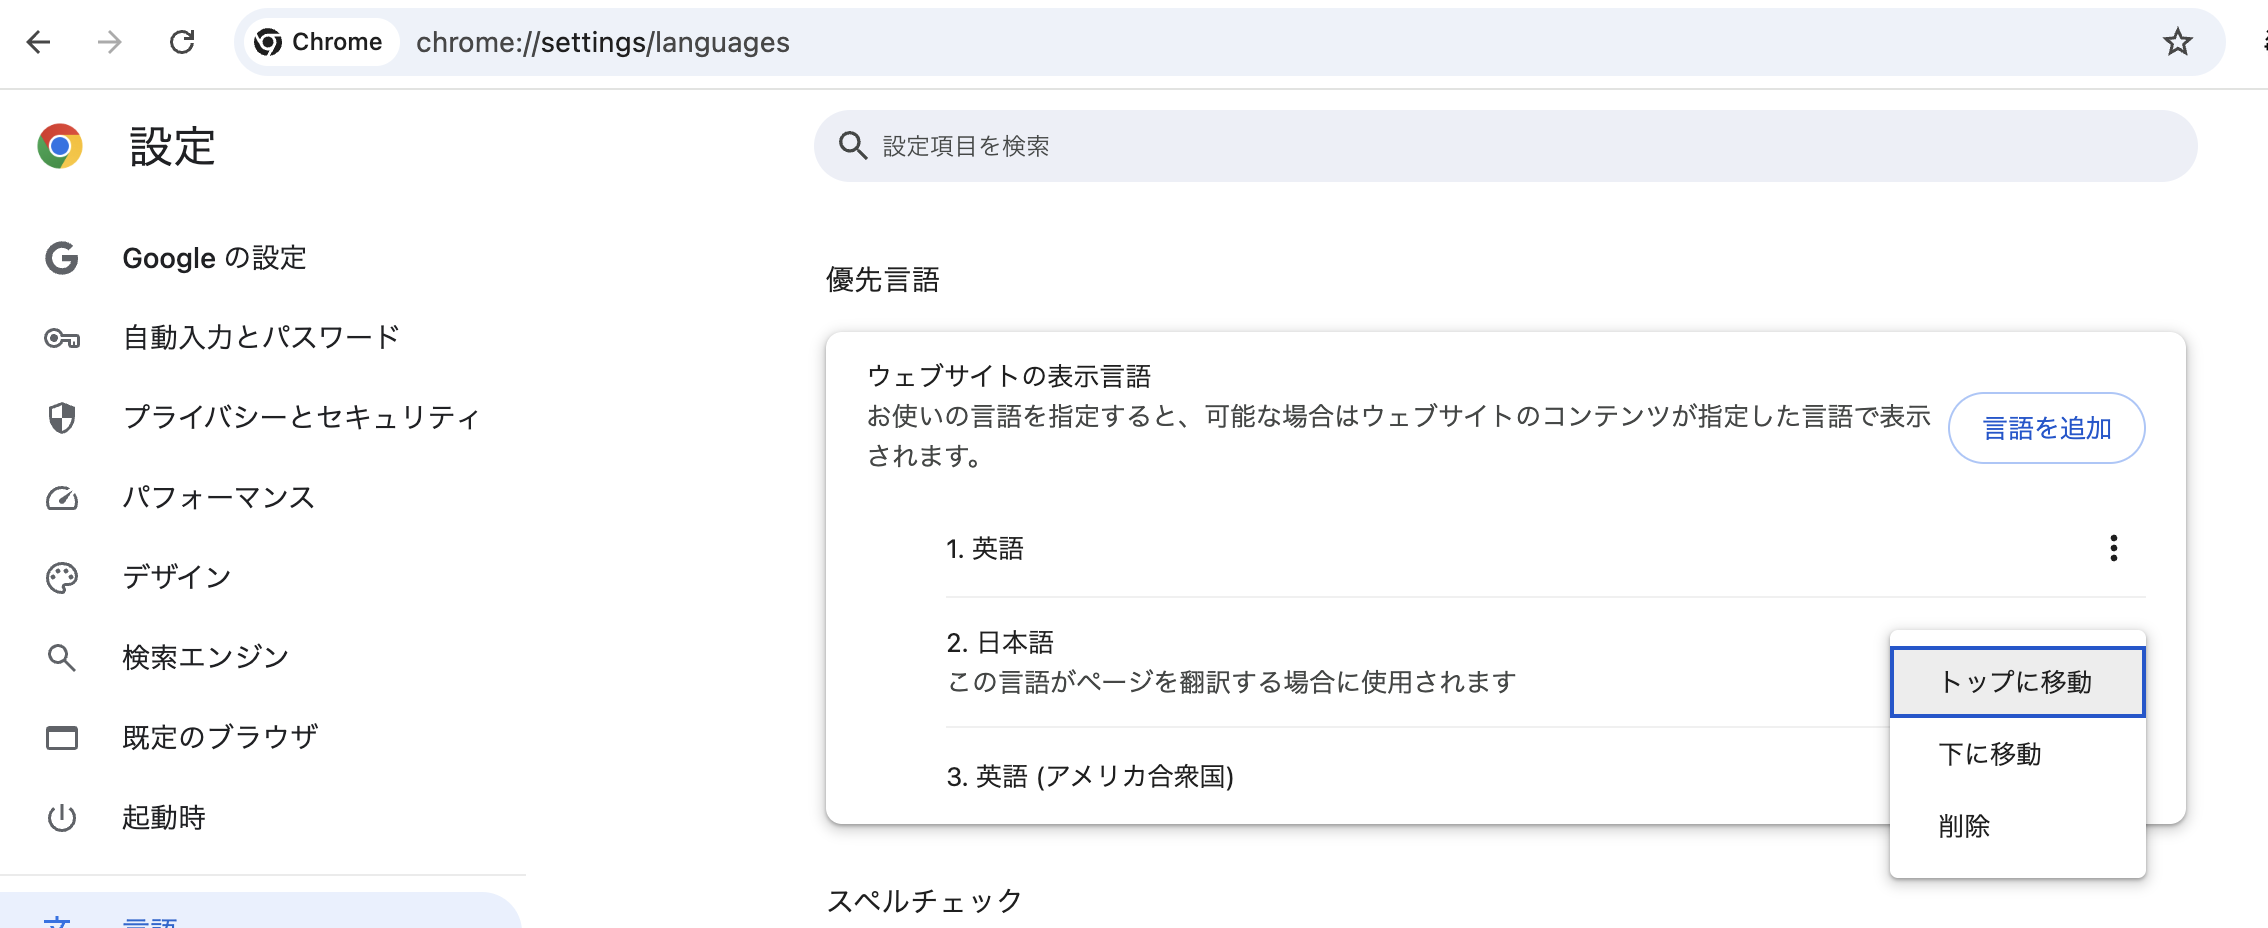Click the 言語を追加 button
This screenshot has width=2268, height=928.
tap(2046, 428)
